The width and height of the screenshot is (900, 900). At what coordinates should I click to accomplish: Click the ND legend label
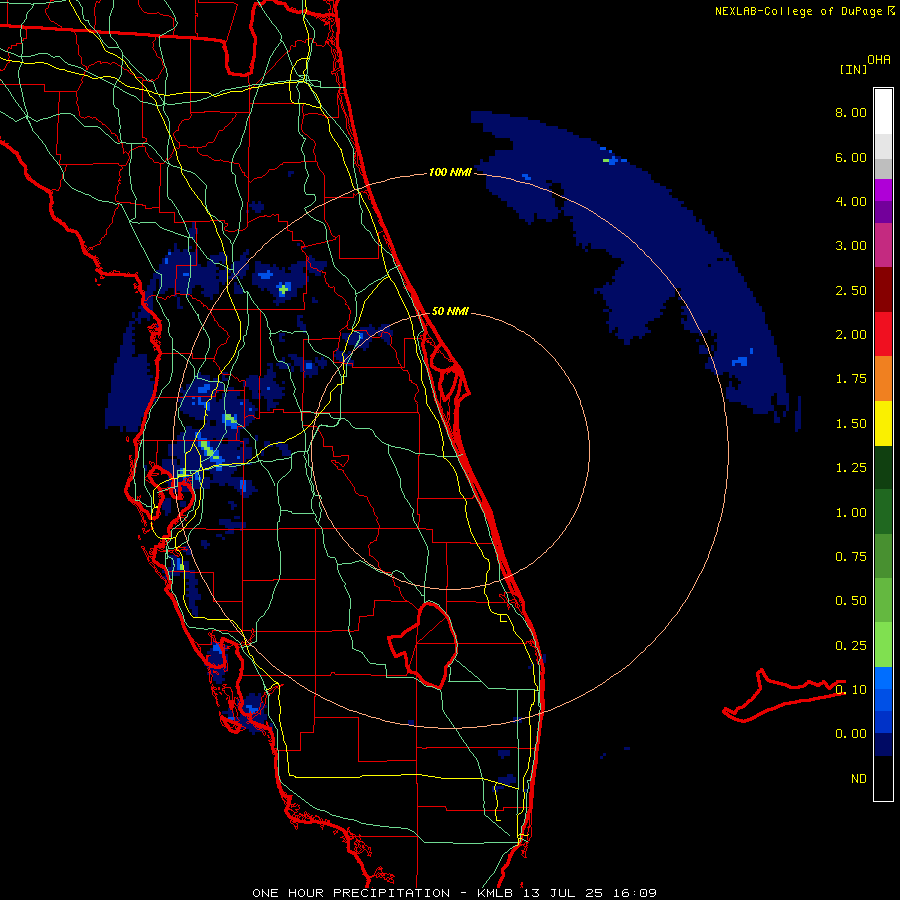click(859, 779)
